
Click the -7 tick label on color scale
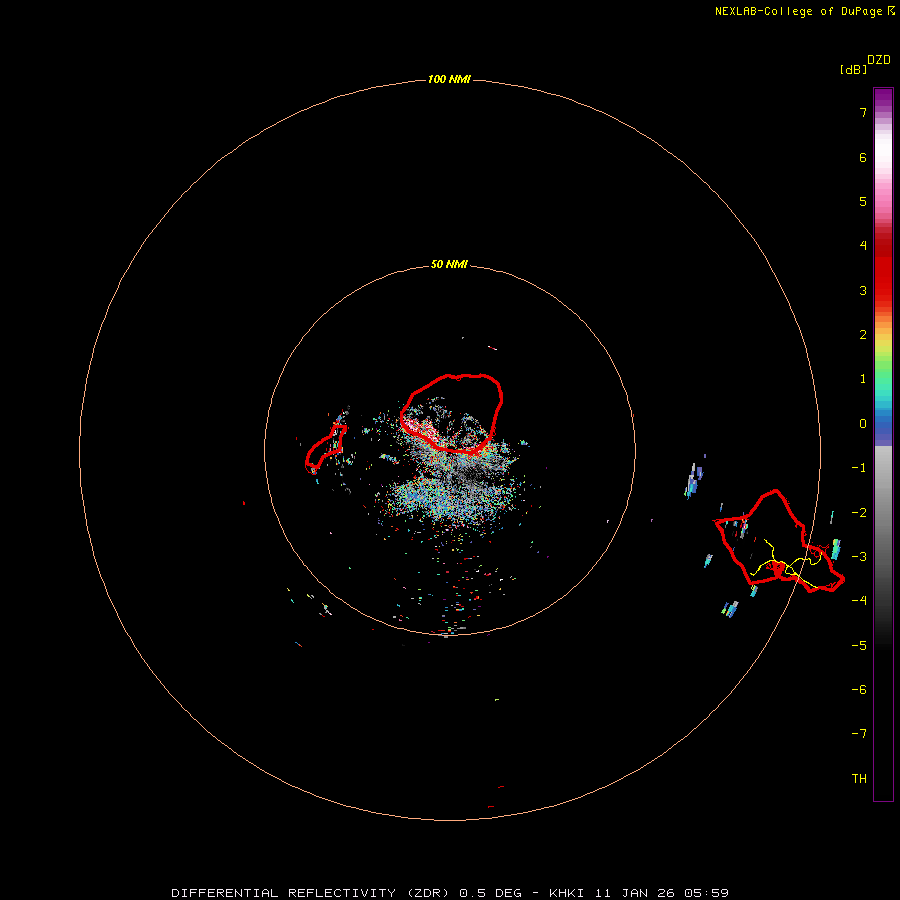click(x=859, y=734)
